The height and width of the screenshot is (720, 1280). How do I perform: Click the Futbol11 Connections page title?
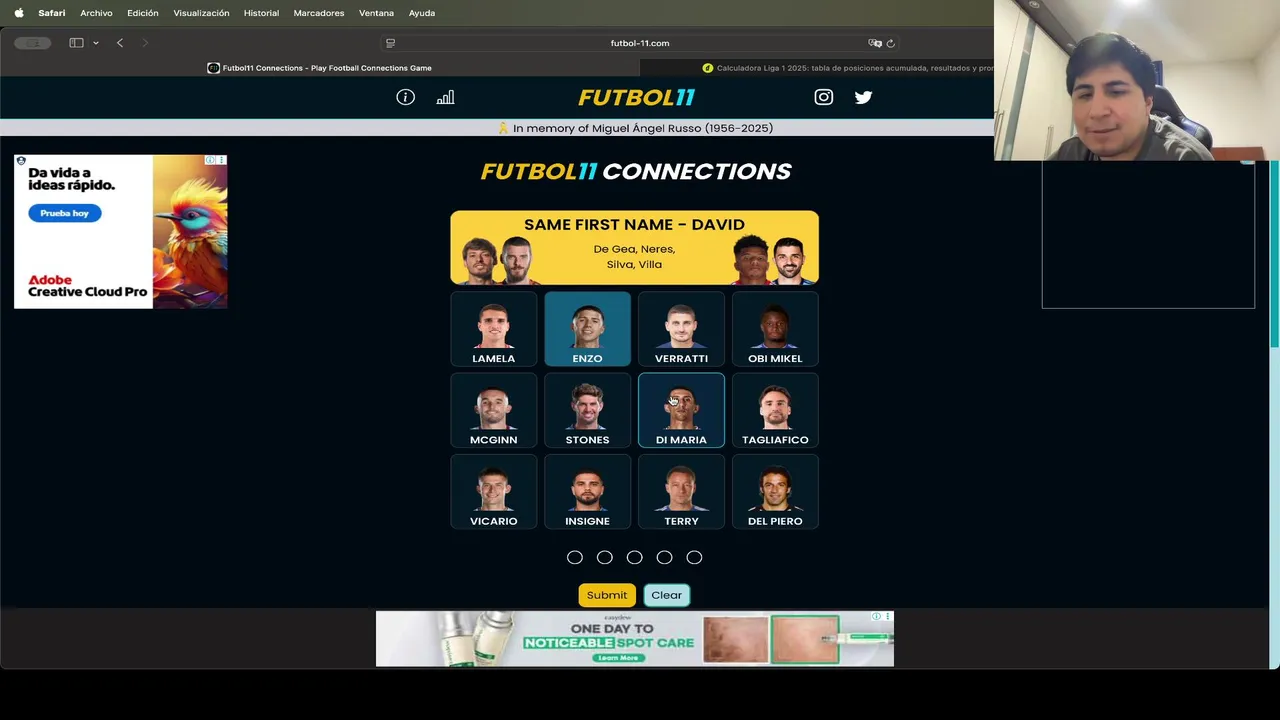pos(636,171)
